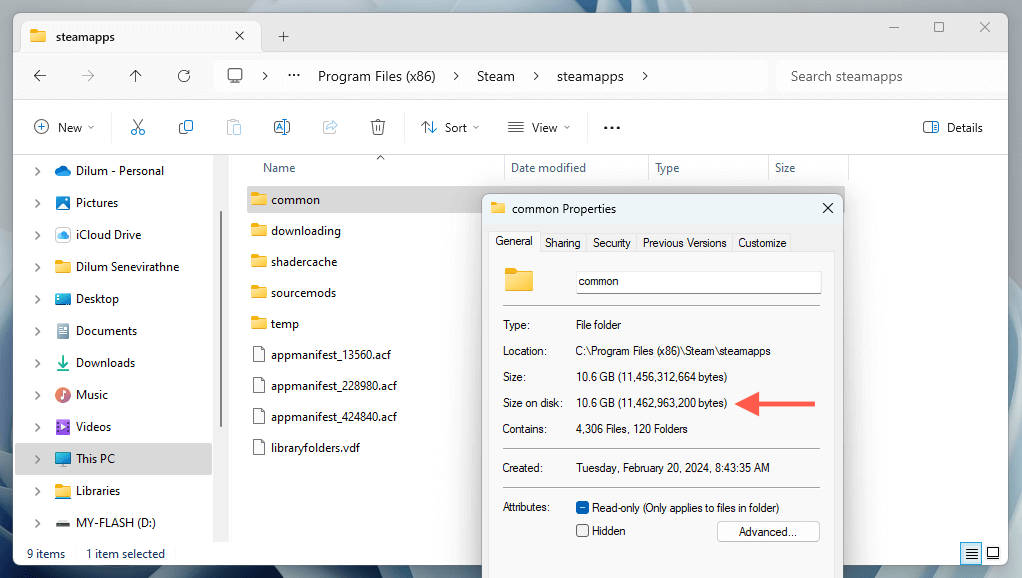Image resolution: width=1022 pixels, height=578 pixels.
Task: Click the PC monitor icon in address bar
Action: (235, 76)
